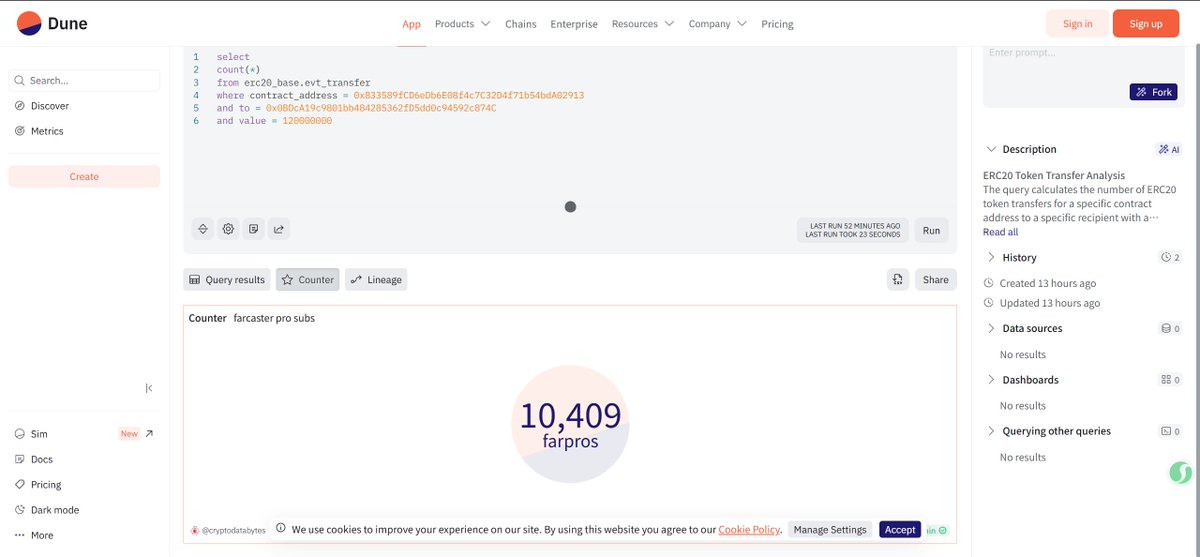Fork this query

[1153, 92]
